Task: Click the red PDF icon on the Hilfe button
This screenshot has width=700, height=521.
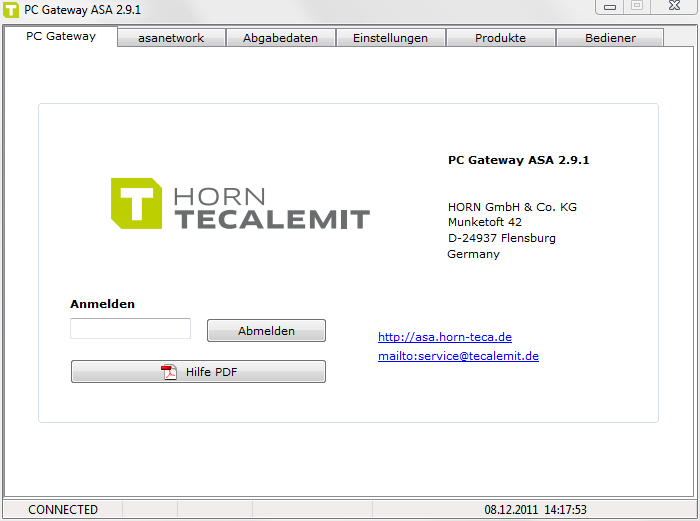Action: (169, 372)
